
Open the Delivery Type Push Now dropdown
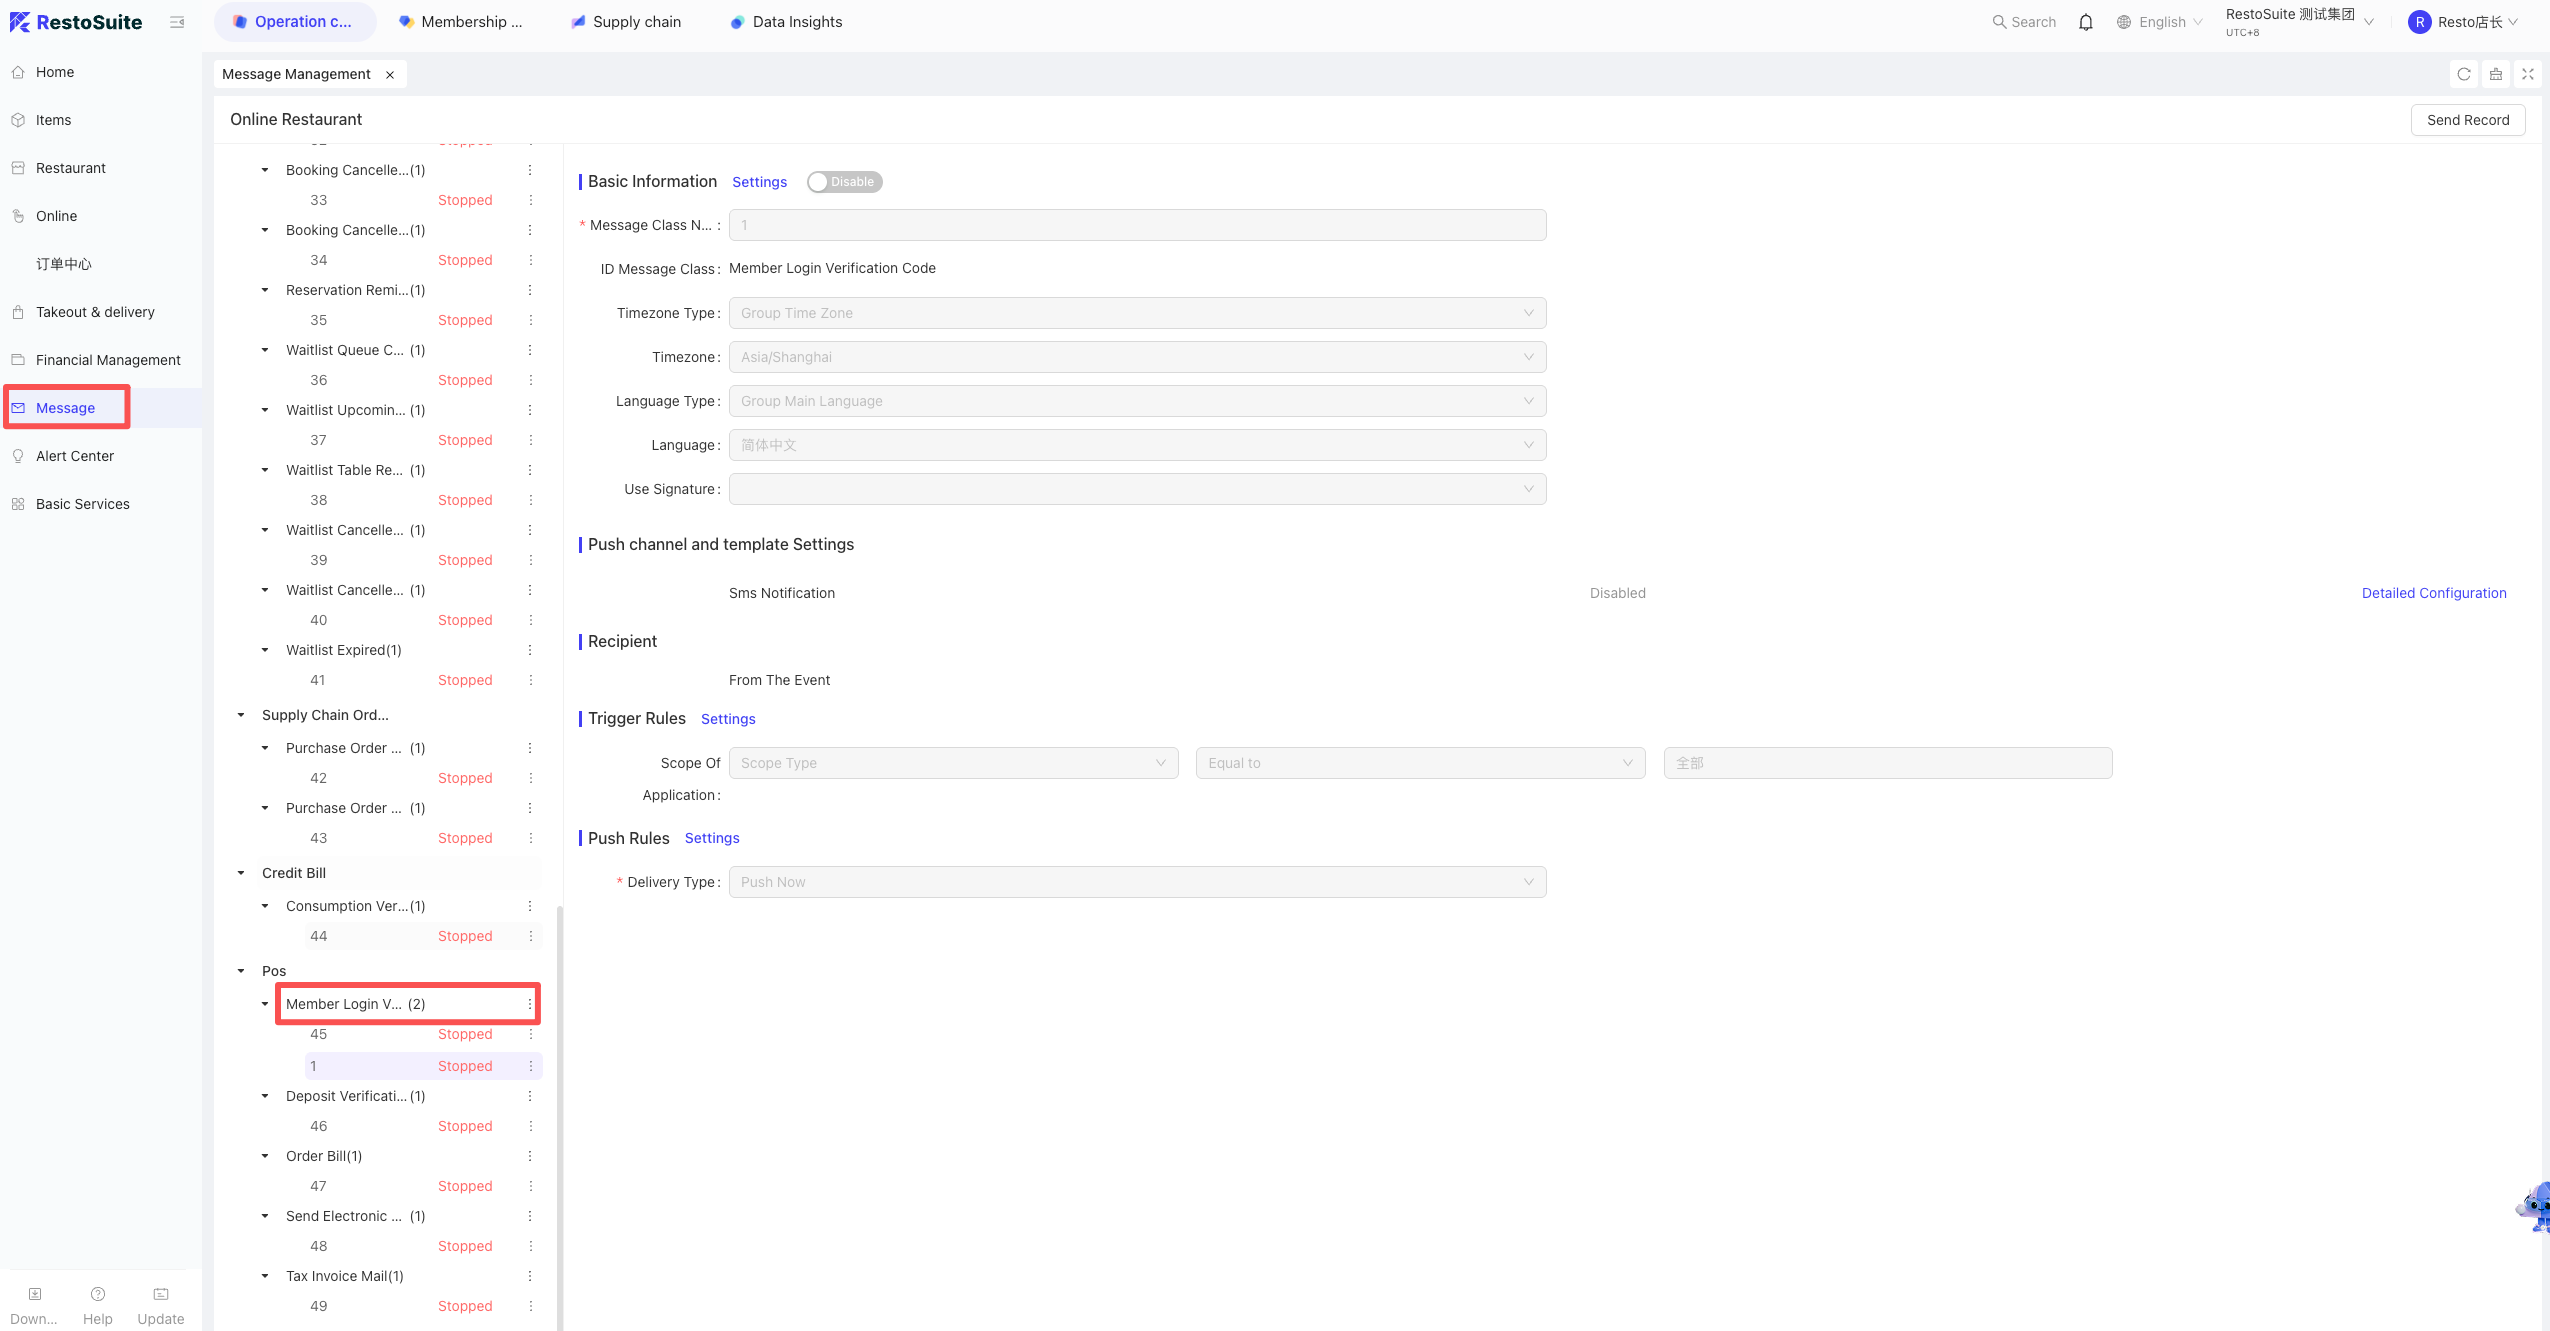pyautogui.click(x=1137, y=882)
